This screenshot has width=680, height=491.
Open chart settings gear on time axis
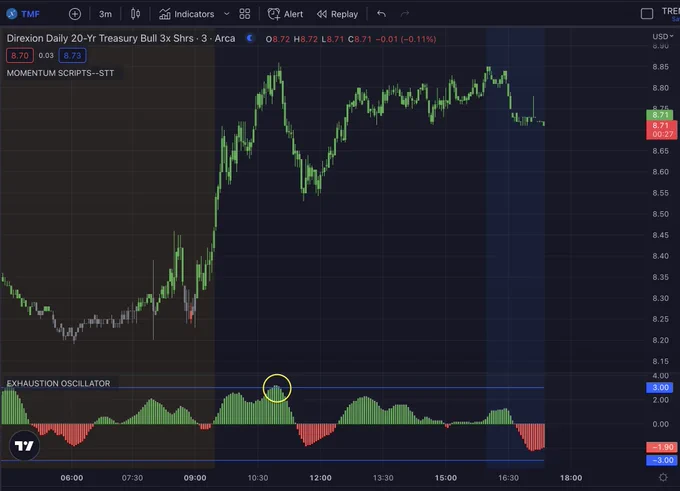663,477
